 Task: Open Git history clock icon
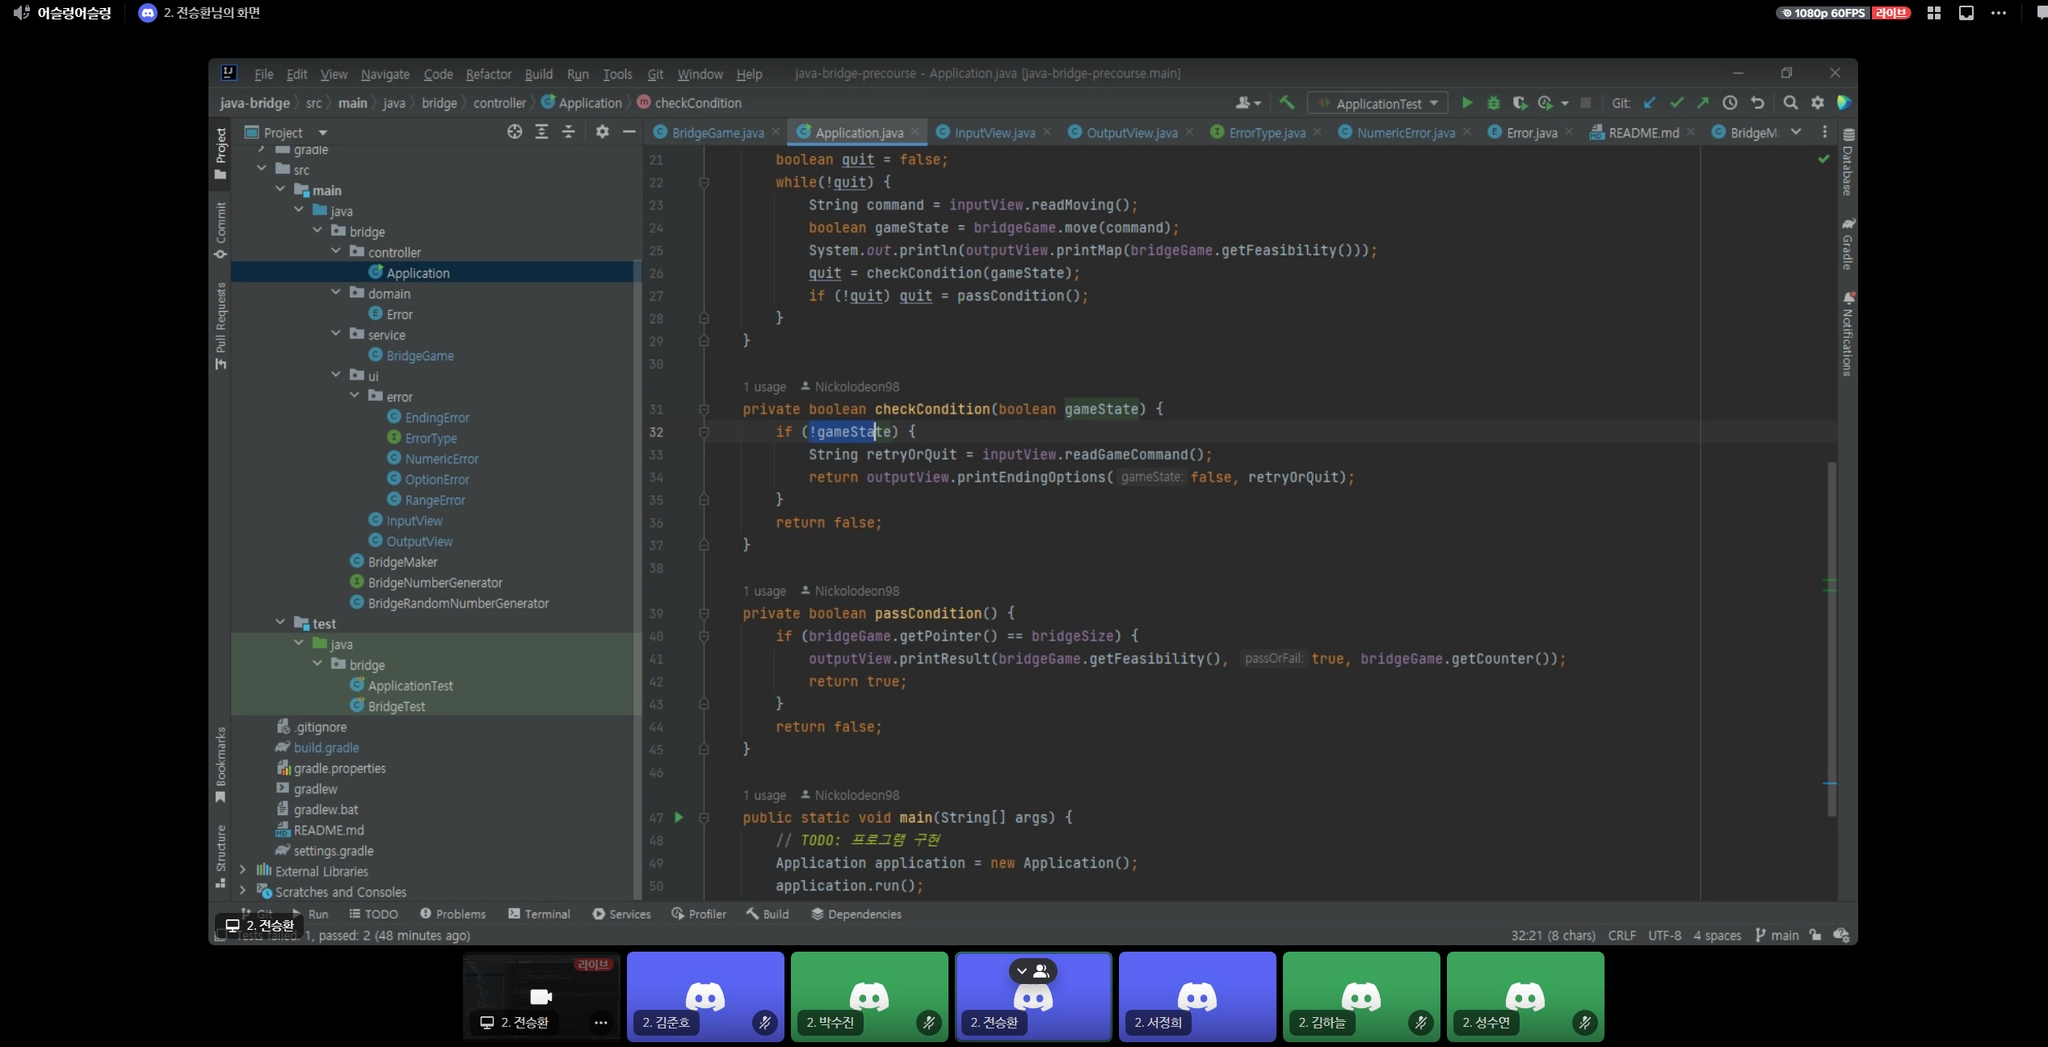click(x=1730, y=103)
